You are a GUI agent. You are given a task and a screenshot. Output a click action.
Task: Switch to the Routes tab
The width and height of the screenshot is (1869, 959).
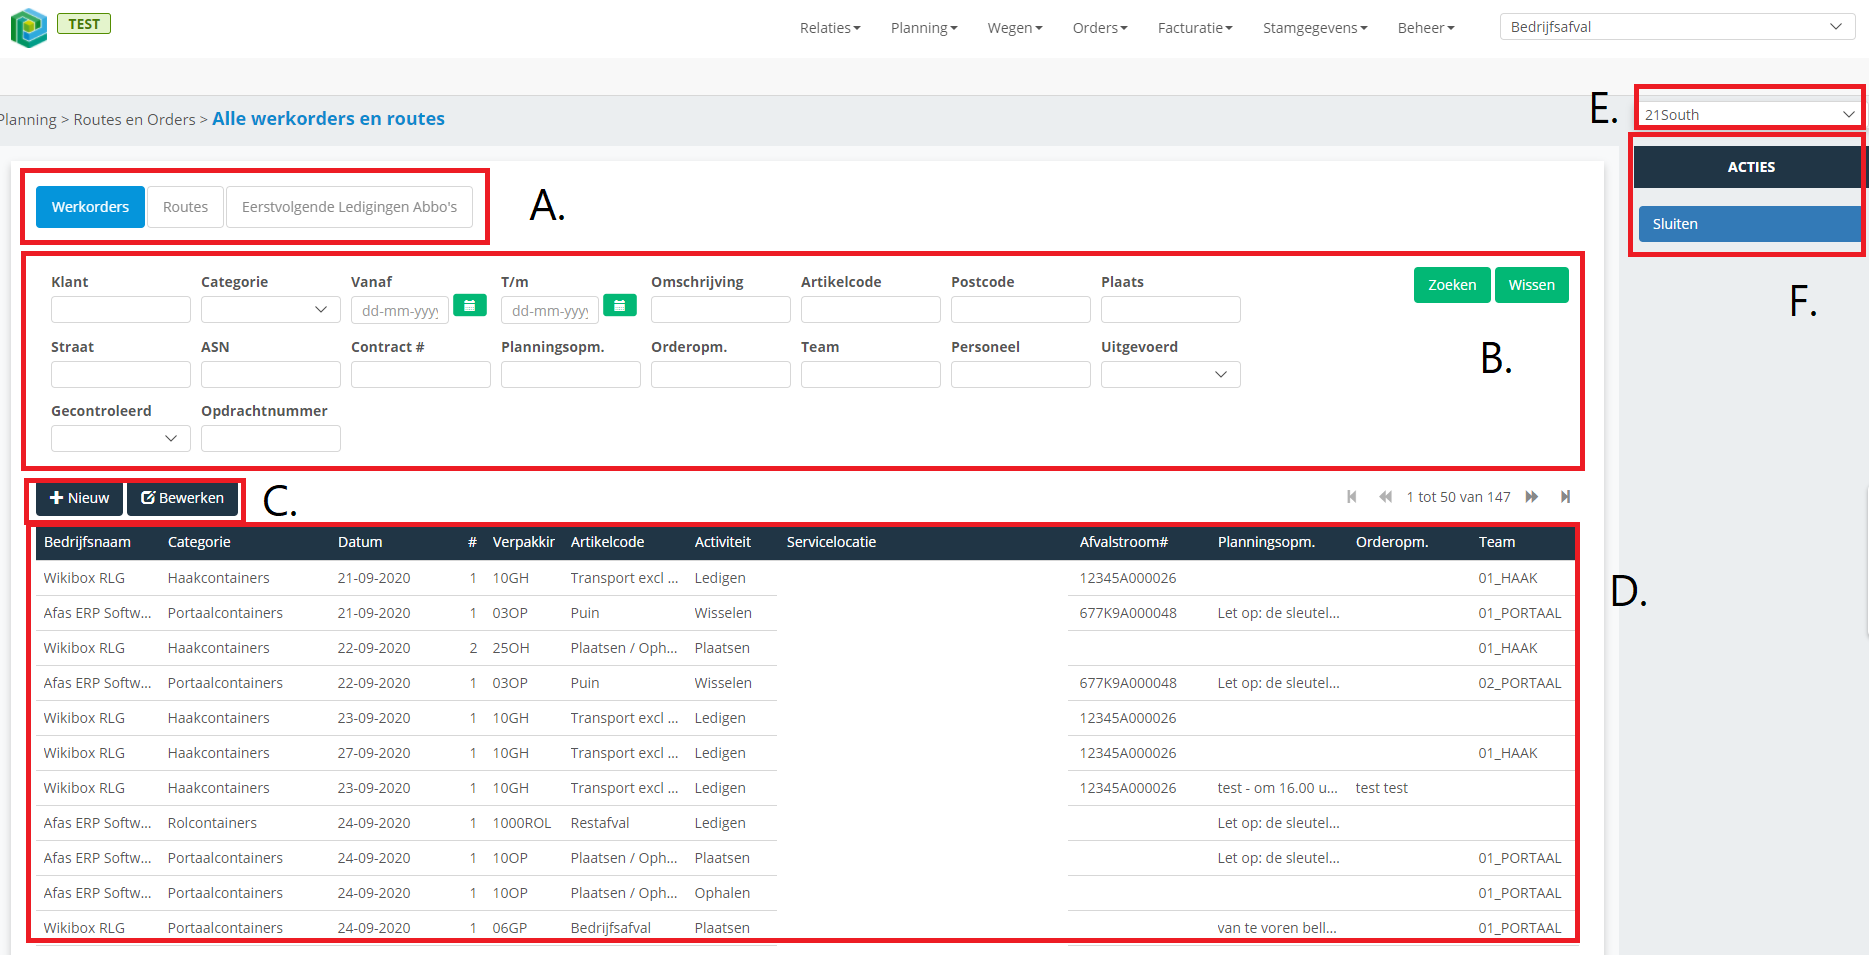click(185, 207)
